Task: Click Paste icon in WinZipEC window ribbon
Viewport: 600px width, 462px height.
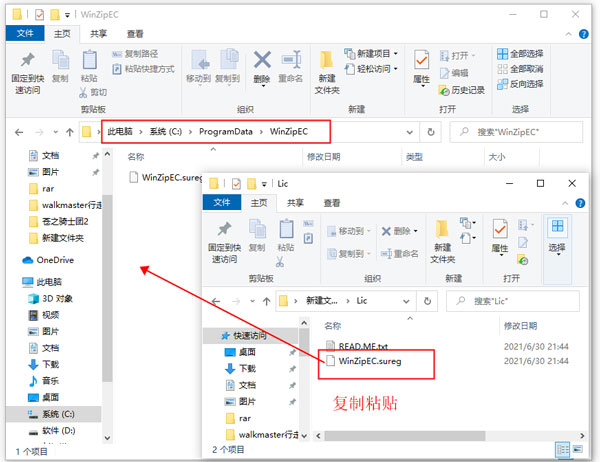Action: point(89,66)
